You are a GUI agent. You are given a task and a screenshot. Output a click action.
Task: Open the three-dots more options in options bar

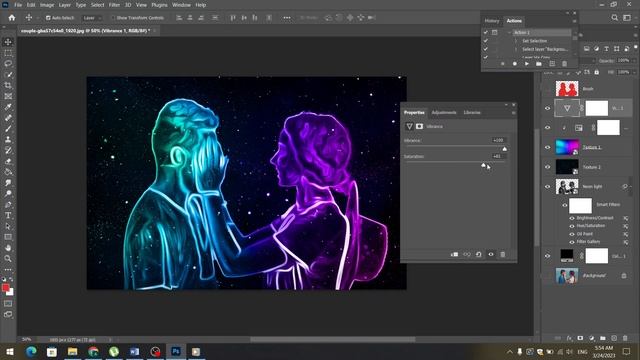click(287, 18)
